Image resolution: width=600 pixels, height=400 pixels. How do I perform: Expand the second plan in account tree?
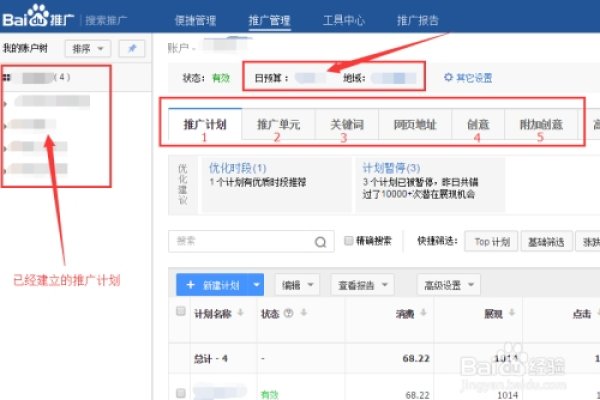click(x=5, y=126)
